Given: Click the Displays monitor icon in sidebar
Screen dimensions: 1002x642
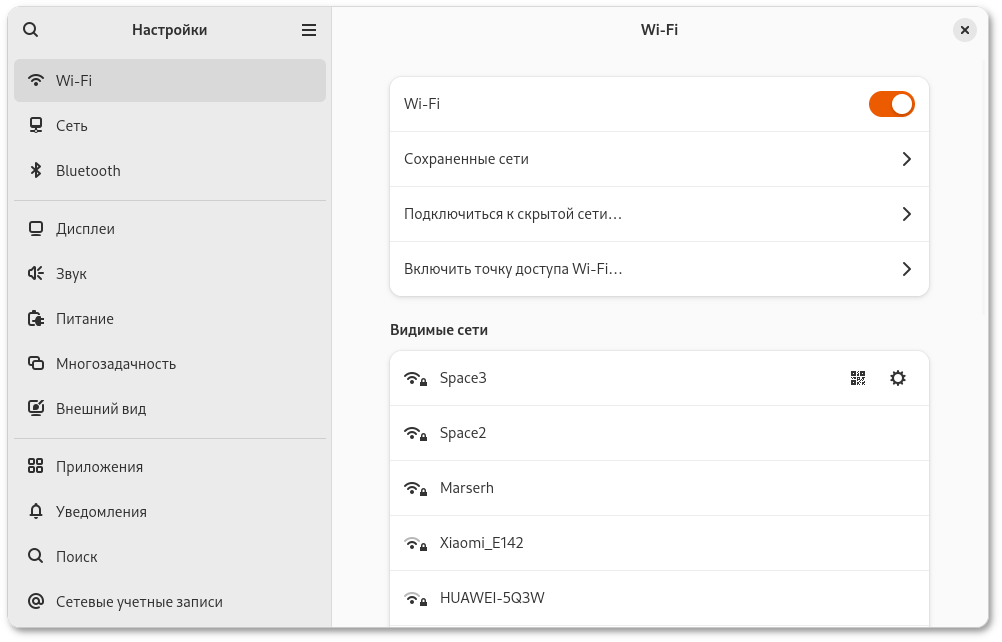Looking at the screenshot, I should [x=36, y=229].
